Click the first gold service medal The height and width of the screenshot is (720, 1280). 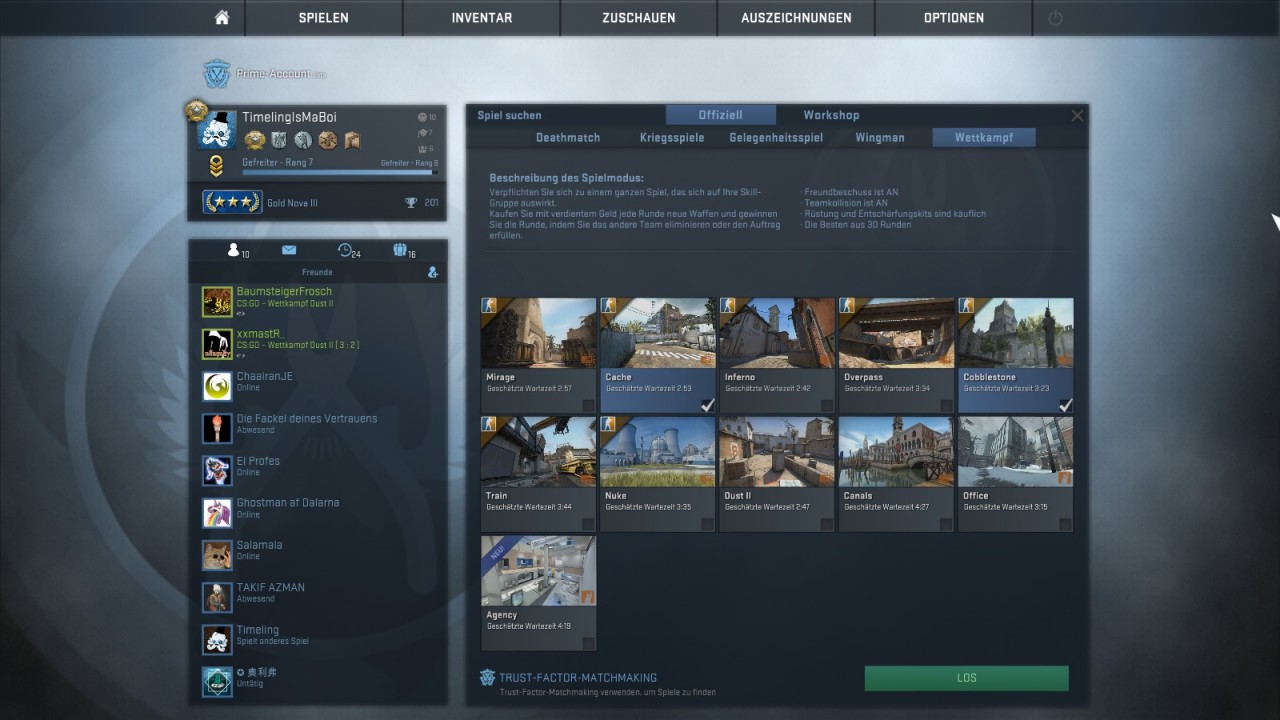(x=255, y=140)
